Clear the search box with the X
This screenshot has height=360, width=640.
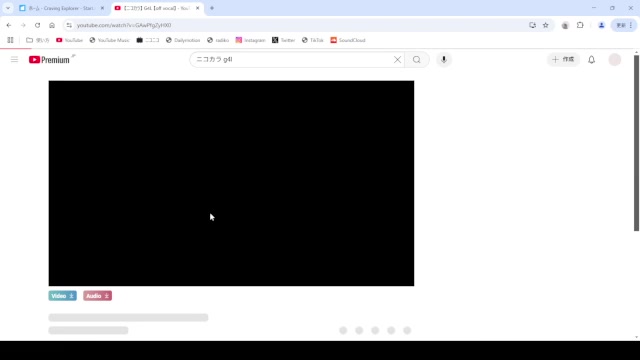point(397,60)
